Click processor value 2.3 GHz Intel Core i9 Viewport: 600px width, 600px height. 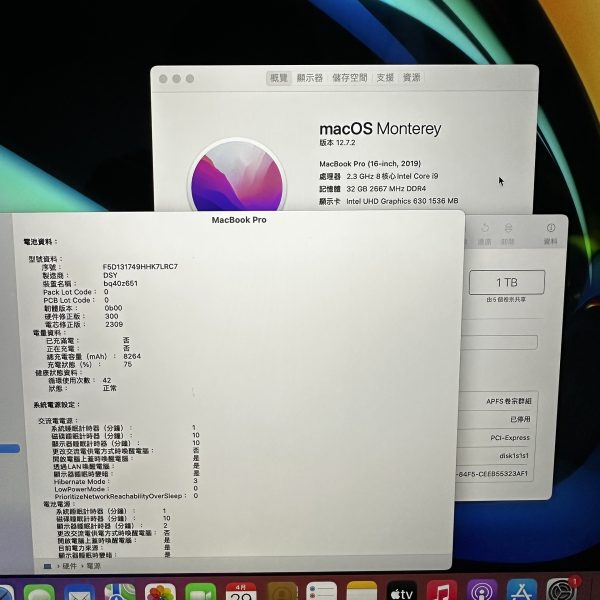(x=392, y=176)
